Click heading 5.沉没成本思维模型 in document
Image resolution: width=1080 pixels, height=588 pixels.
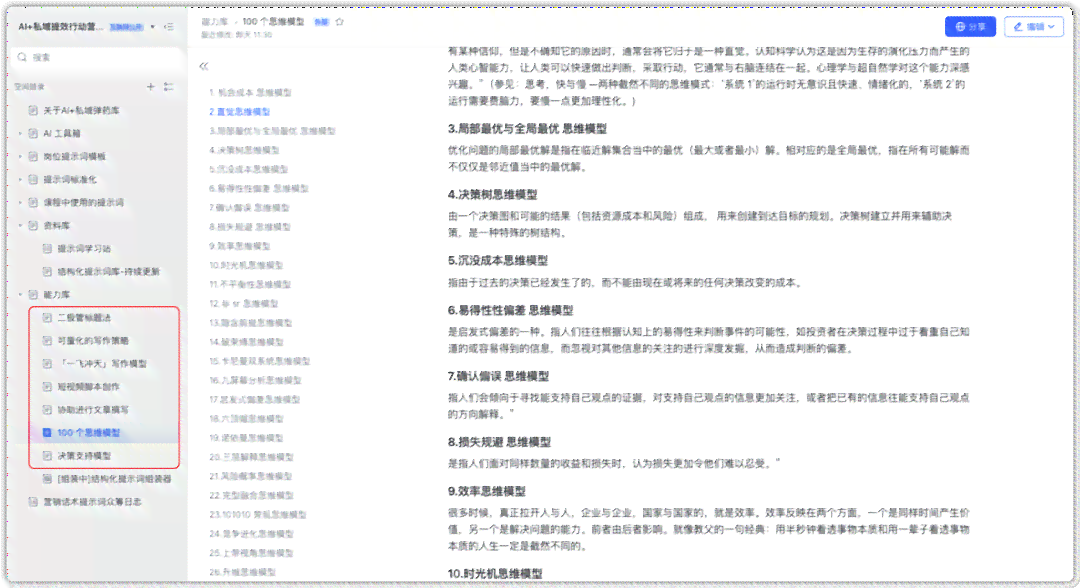pyautogui.click(x=498, y=260)
